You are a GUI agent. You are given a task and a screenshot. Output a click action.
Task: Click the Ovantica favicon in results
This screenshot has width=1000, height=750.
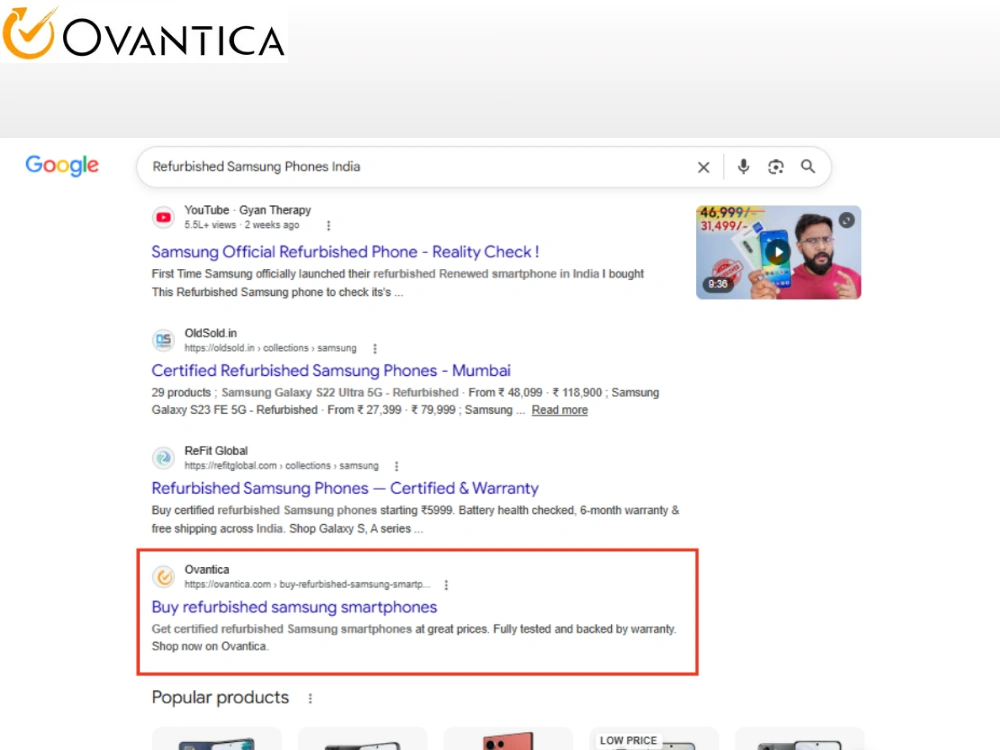click(x=164, y=577)
